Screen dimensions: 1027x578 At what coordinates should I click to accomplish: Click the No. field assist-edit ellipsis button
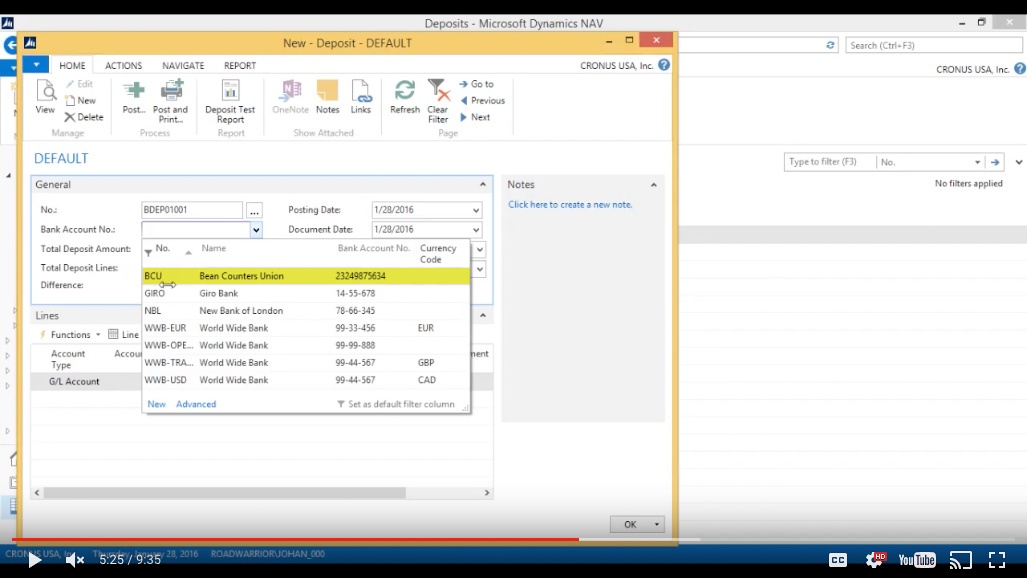click(254, 210)
